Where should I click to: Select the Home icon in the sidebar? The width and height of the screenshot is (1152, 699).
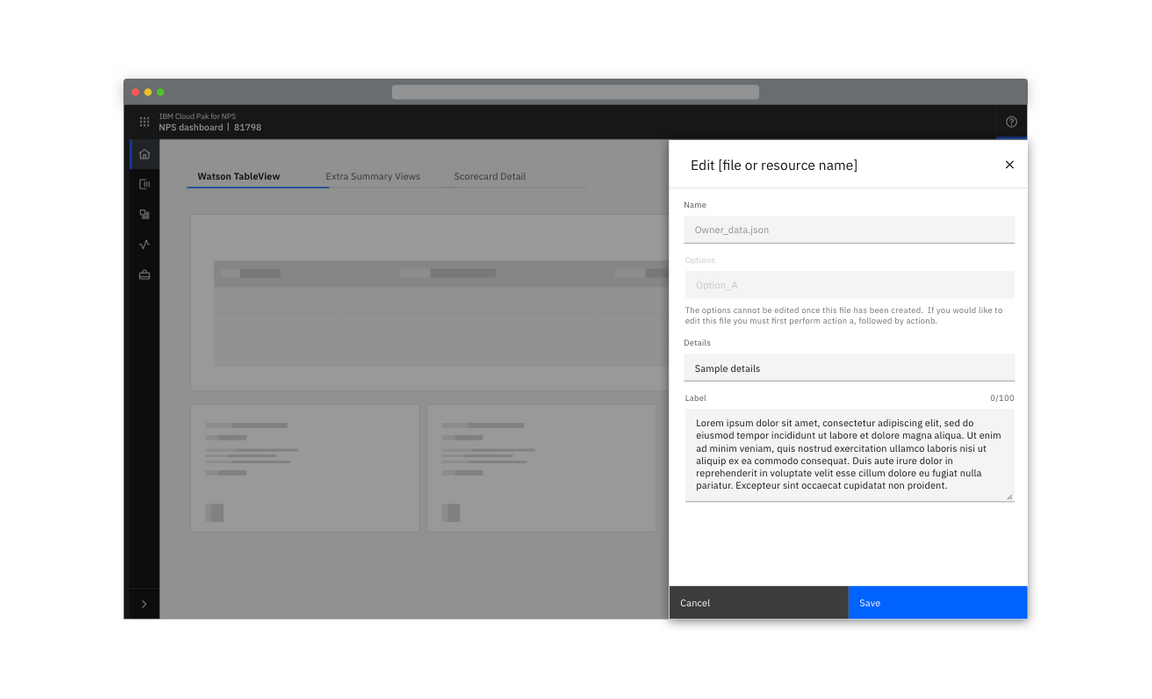pos(144,153)
